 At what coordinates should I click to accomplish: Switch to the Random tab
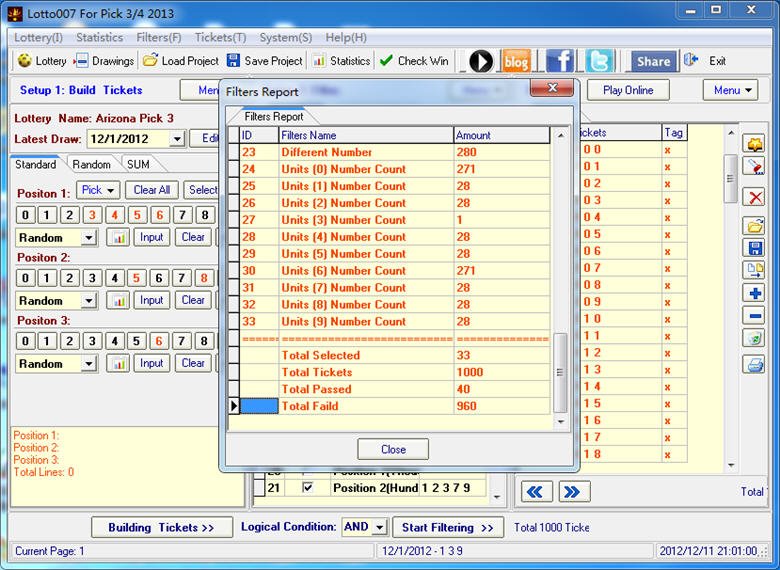[x=92, y=165]
